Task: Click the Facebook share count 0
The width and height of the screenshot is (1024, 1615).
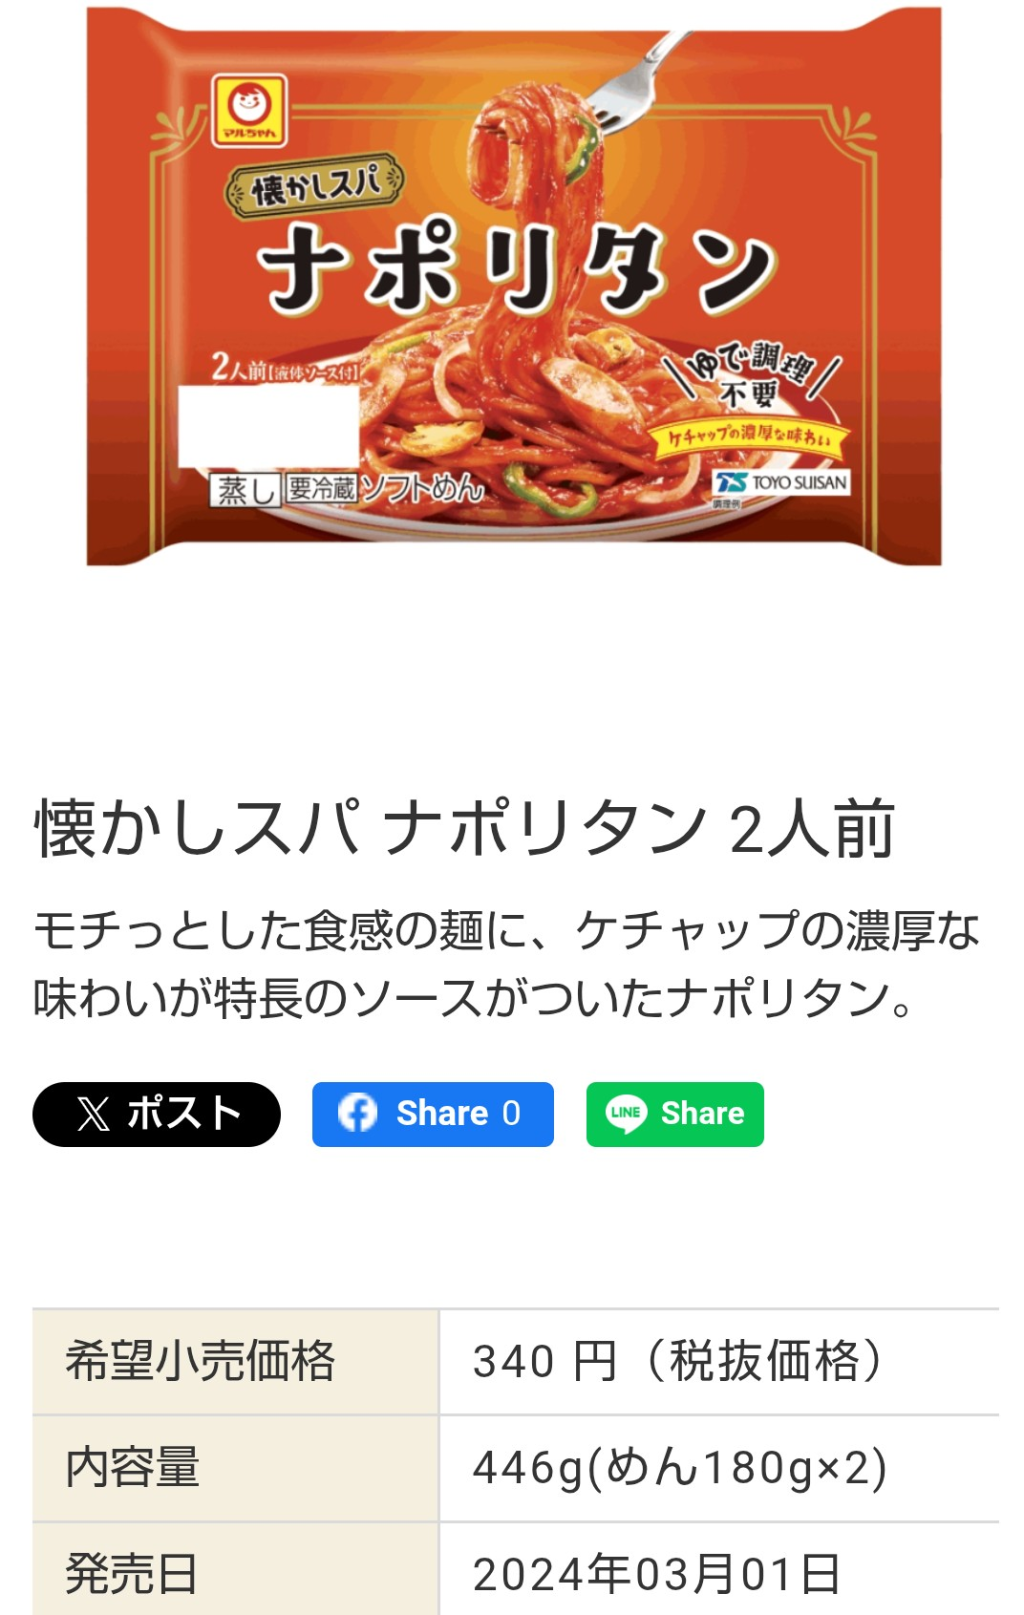Action: 511,1113
